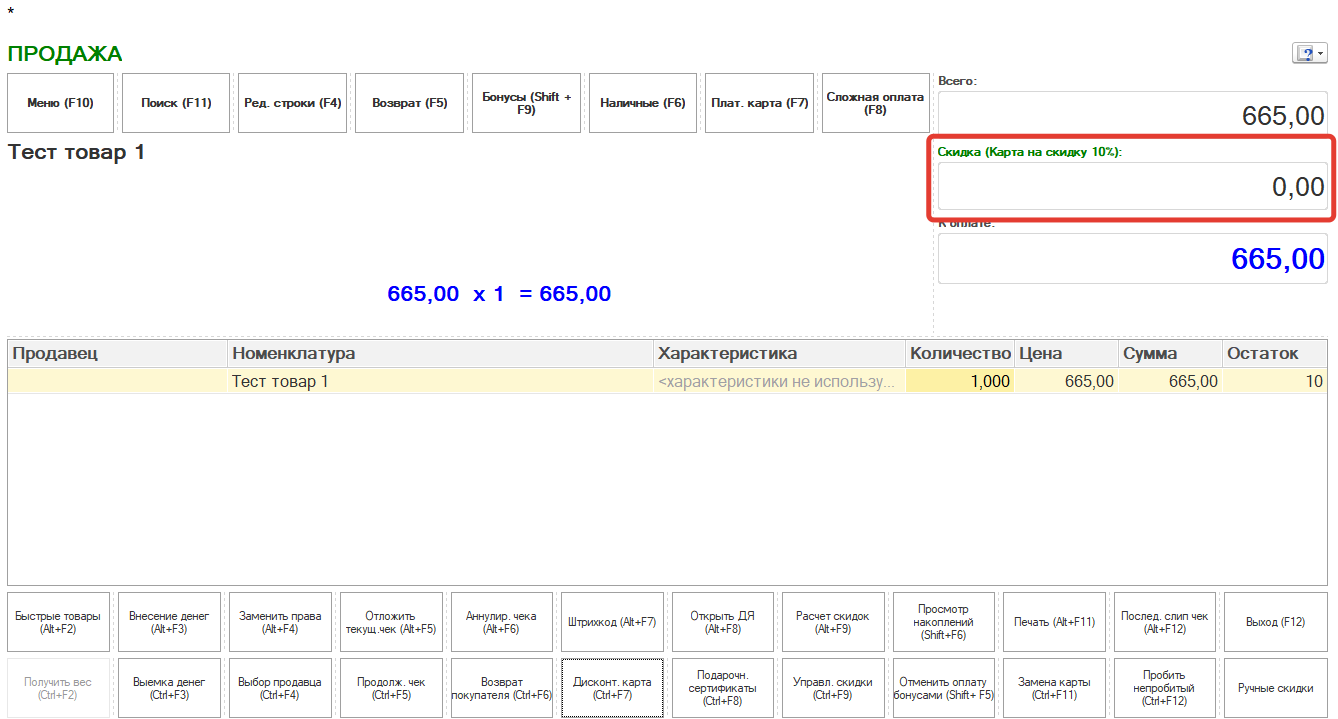Start a return with Возврат (F5)

pos(409,103)
